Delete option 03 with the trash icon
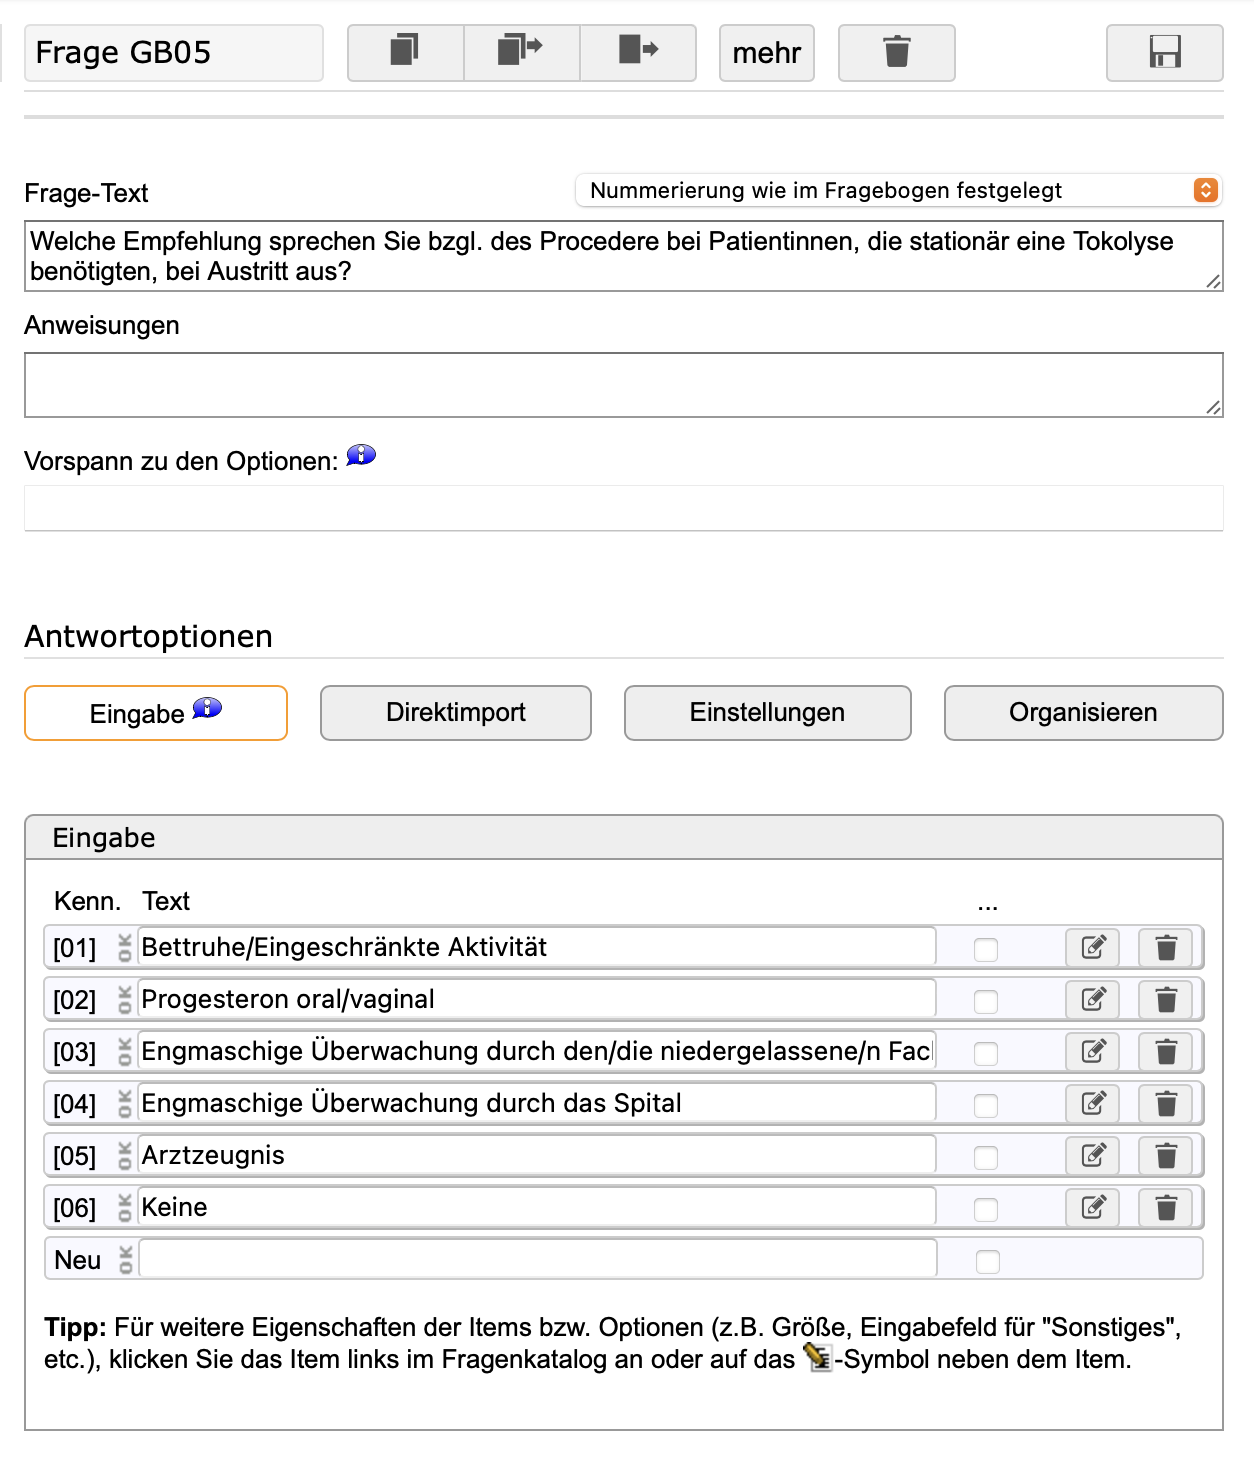The height and width of the screenshot is (1458, 1254). click(x=1166, y=1052)
